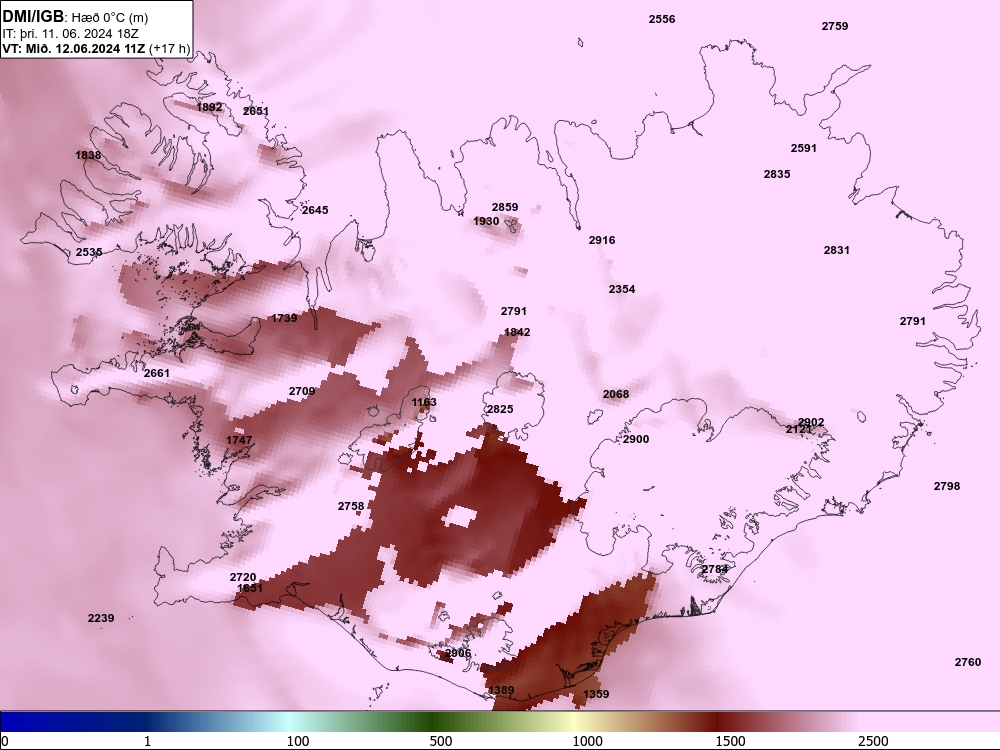Click the 2825 height label
Viewport: 1000px width, 750px height.
point(500,409)
